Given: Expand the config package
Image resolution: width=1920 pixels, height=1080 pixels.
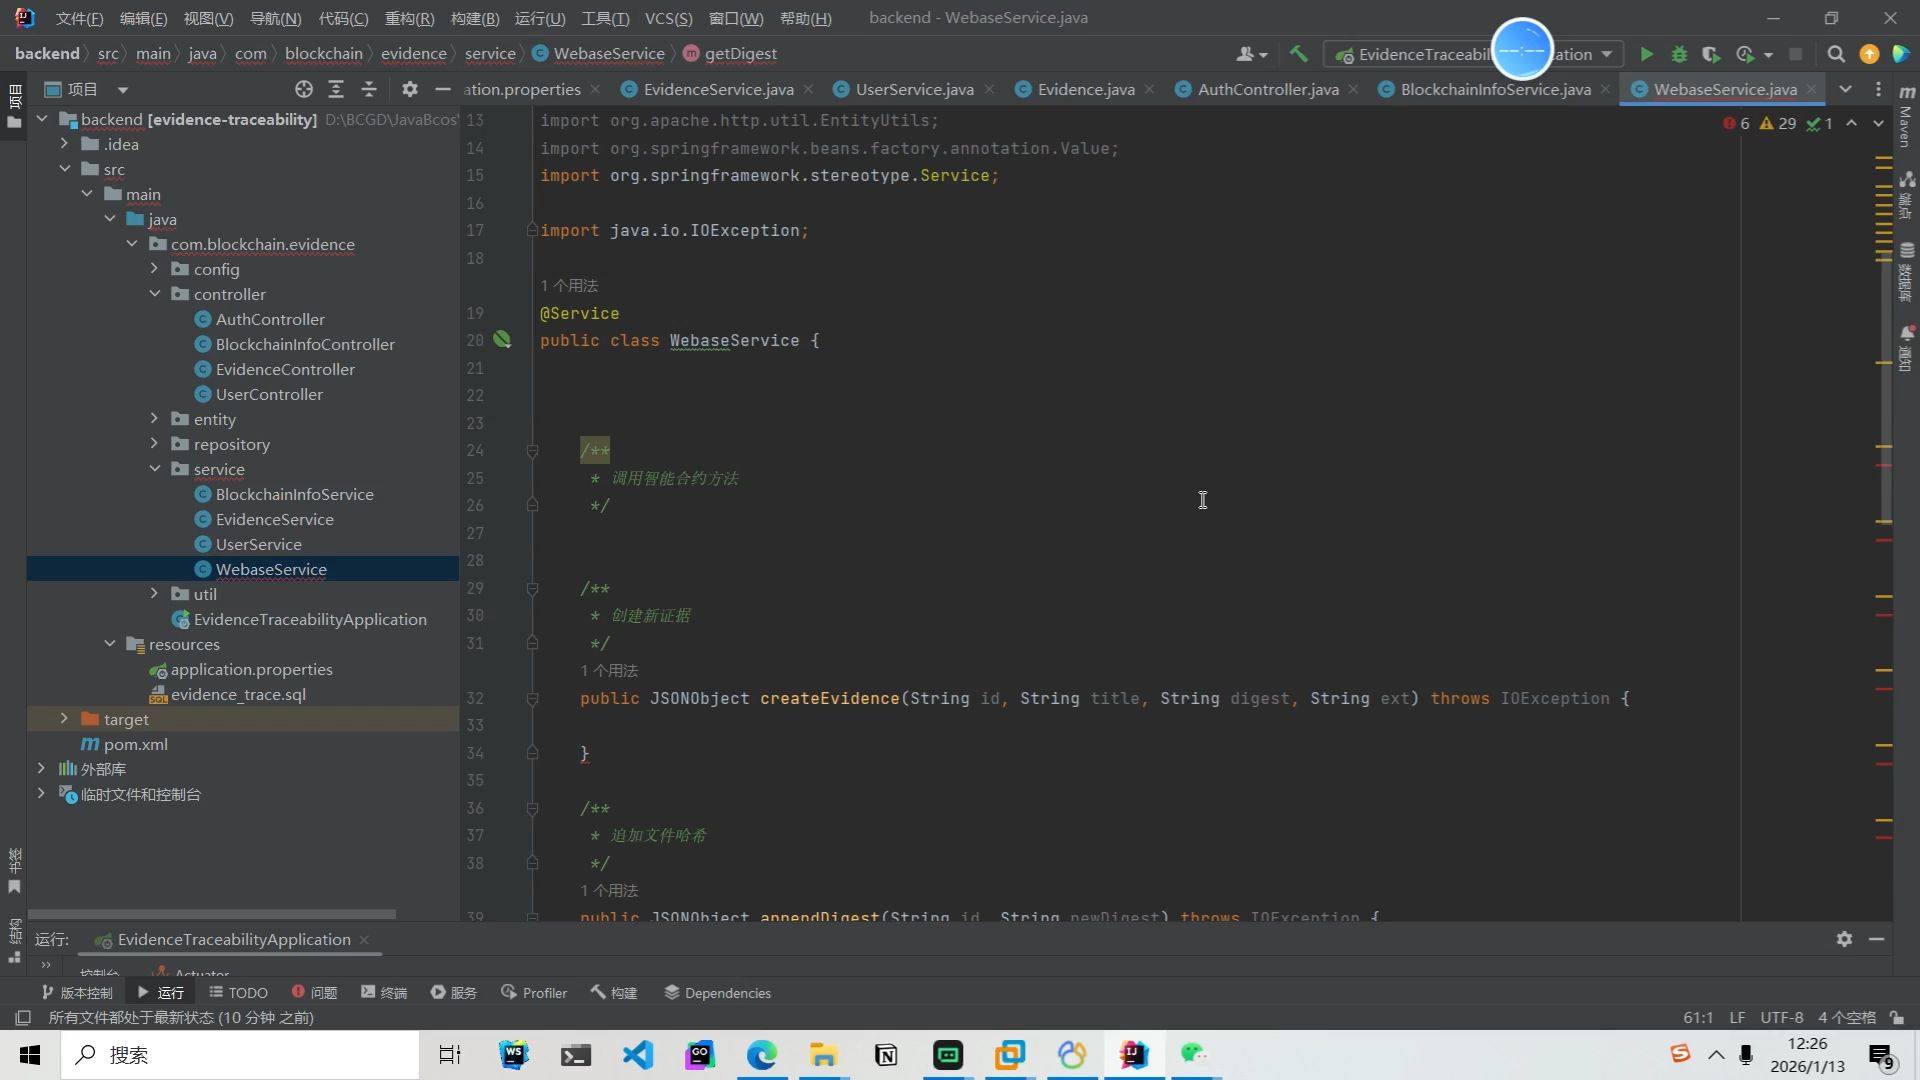Looking at the screenshot, I should (x=154, y=269).
